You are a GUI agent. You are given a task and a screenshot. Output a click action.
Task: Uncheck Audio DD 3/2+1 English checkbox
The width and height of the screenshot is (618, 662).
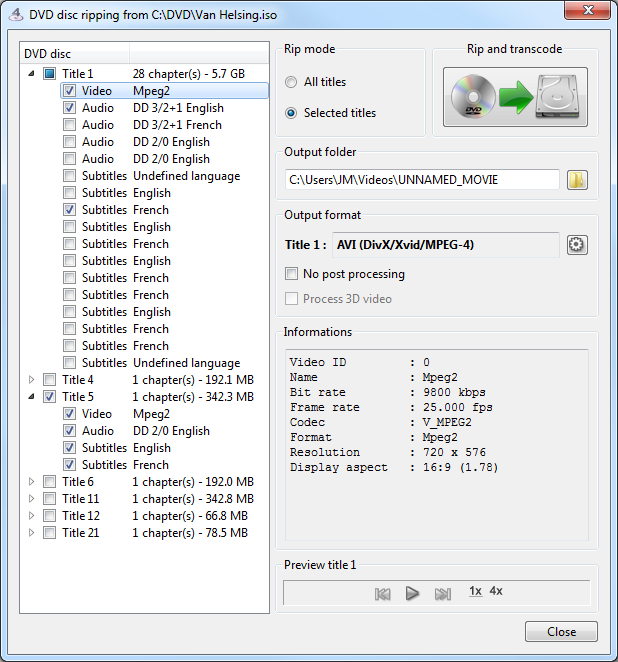tap(69, 108)
